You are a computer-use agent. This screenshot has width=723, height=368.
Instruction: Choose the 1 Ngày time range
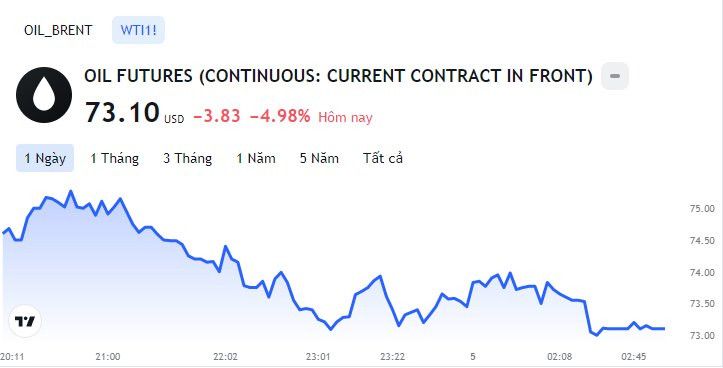45,158
